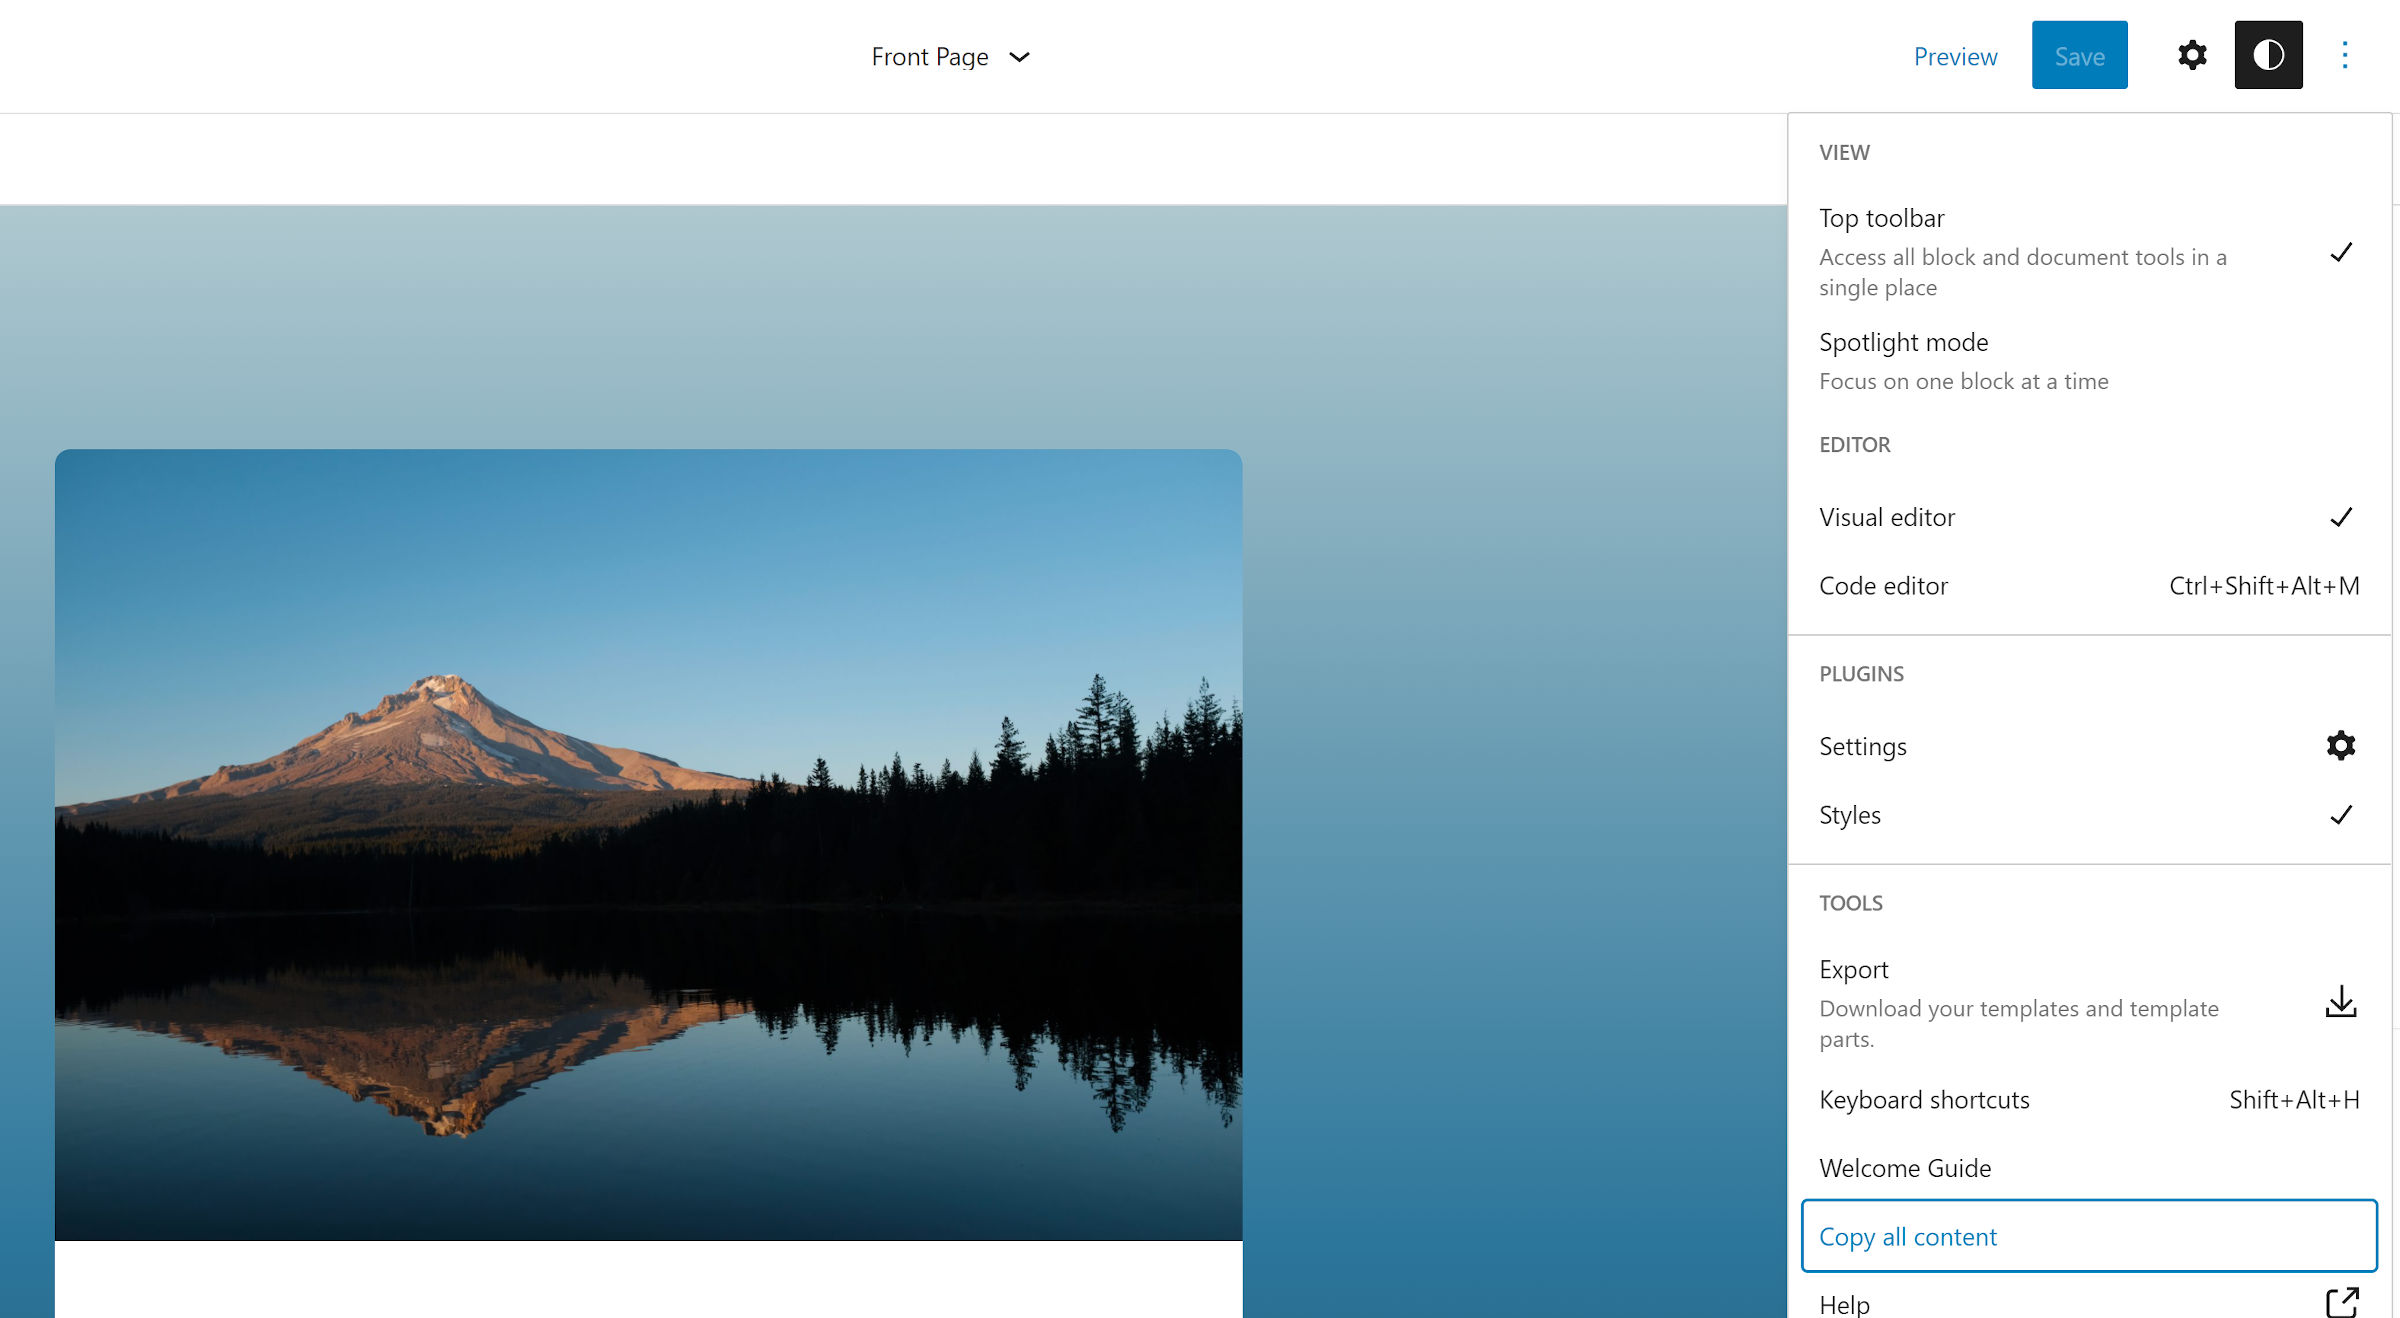Close the three-dot Options menu
This screenshot has height=1318, width=2400.
pos(2344,55)
